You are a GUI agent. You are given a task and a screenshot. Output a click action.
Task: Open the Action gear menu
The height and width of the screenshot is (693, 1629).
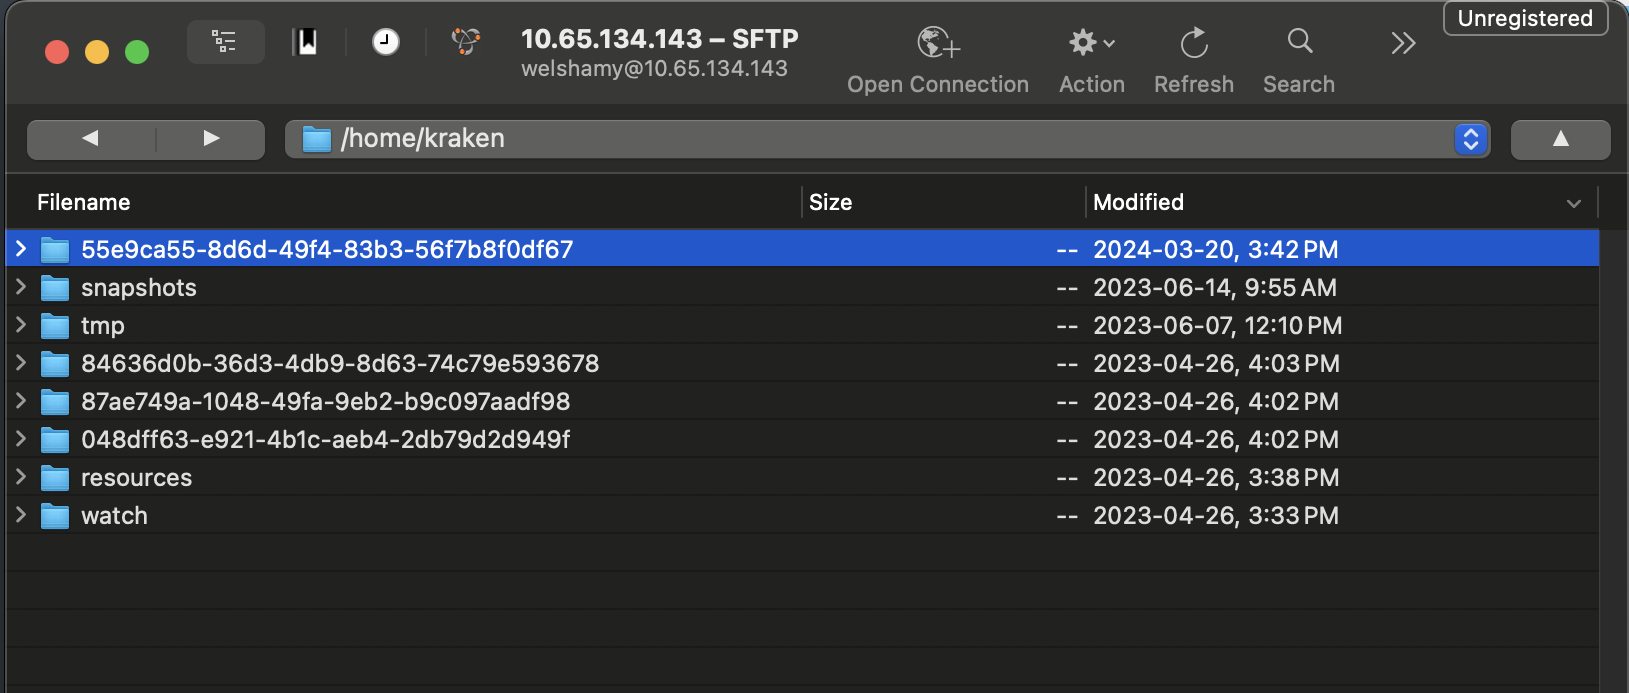[x=1091, y=43]
